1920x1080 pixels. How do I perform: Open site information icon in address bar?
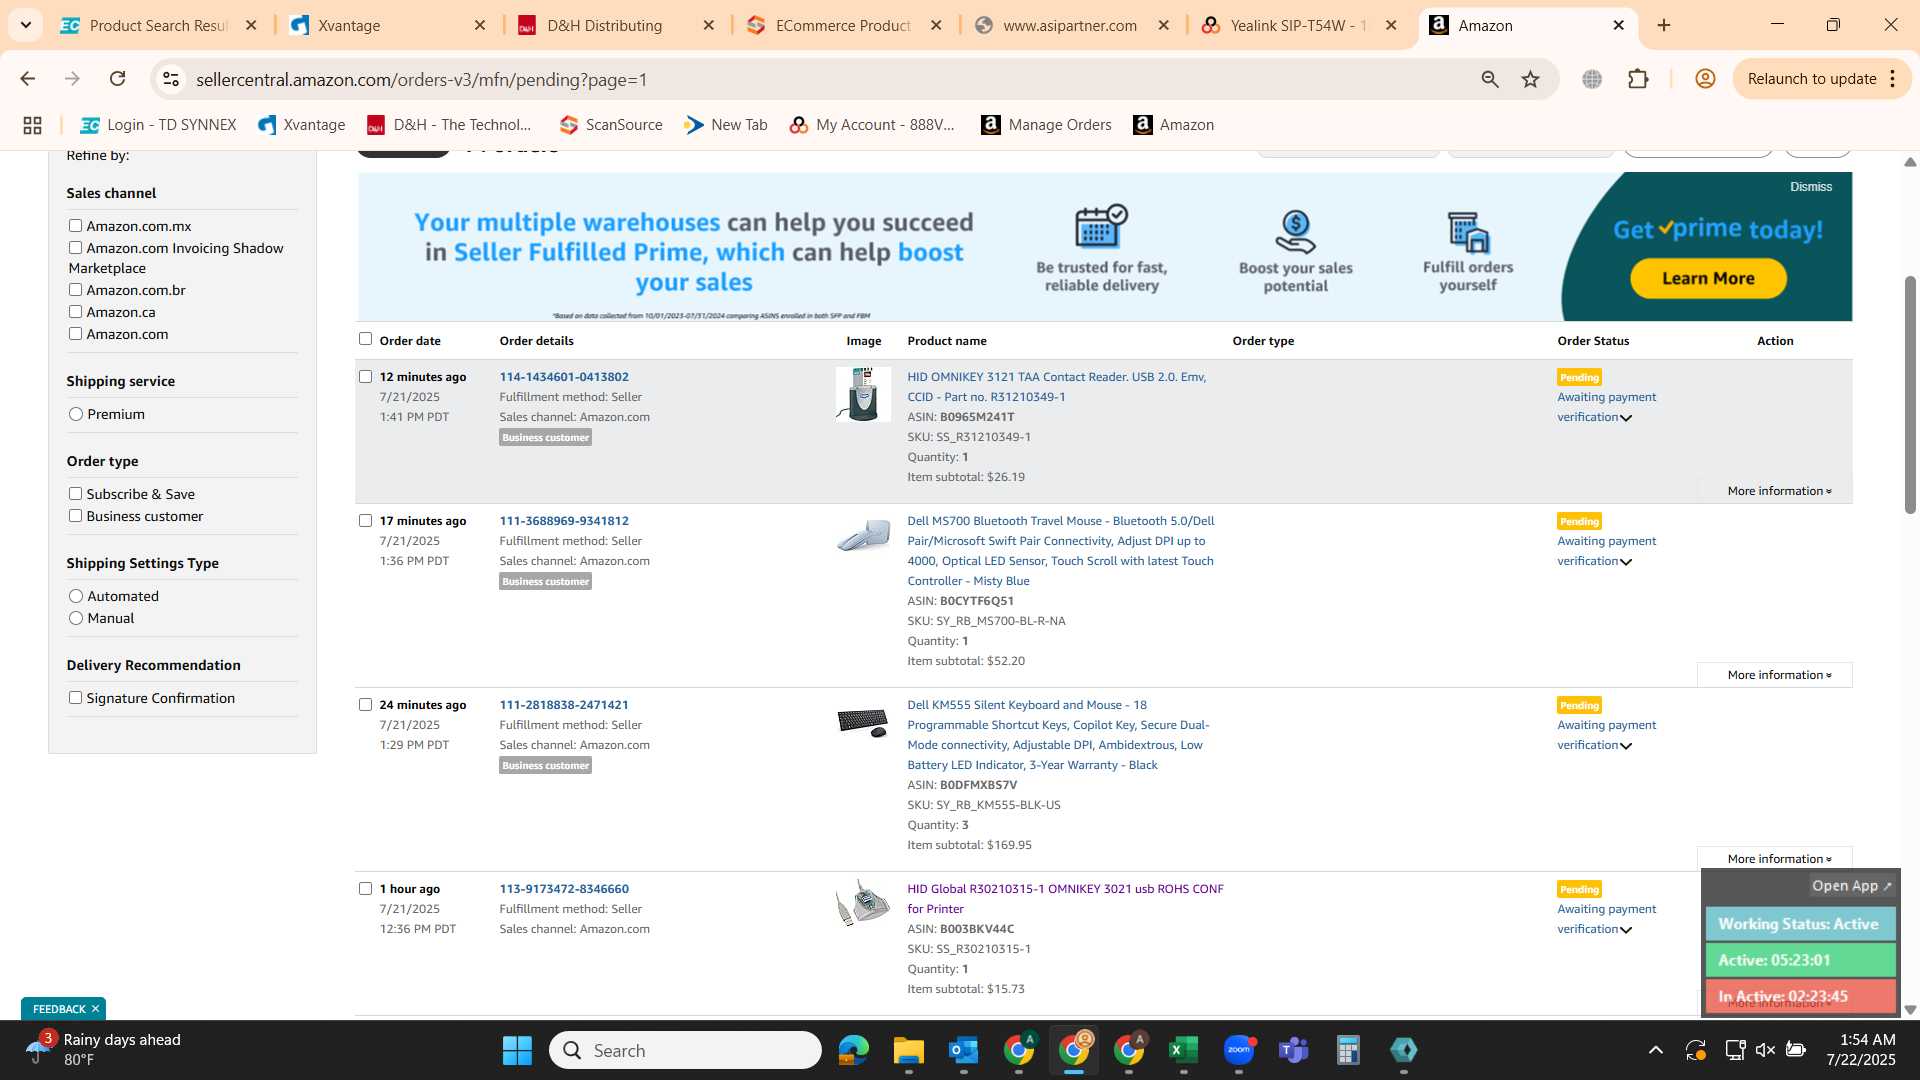click(x=171, y=79)
